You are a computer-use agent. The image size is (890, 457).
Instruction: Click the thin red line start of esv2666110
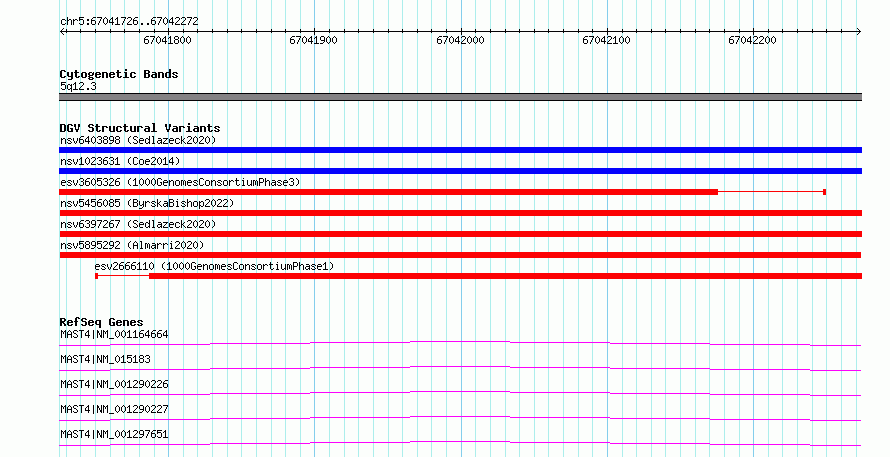[x=97, y=276]
